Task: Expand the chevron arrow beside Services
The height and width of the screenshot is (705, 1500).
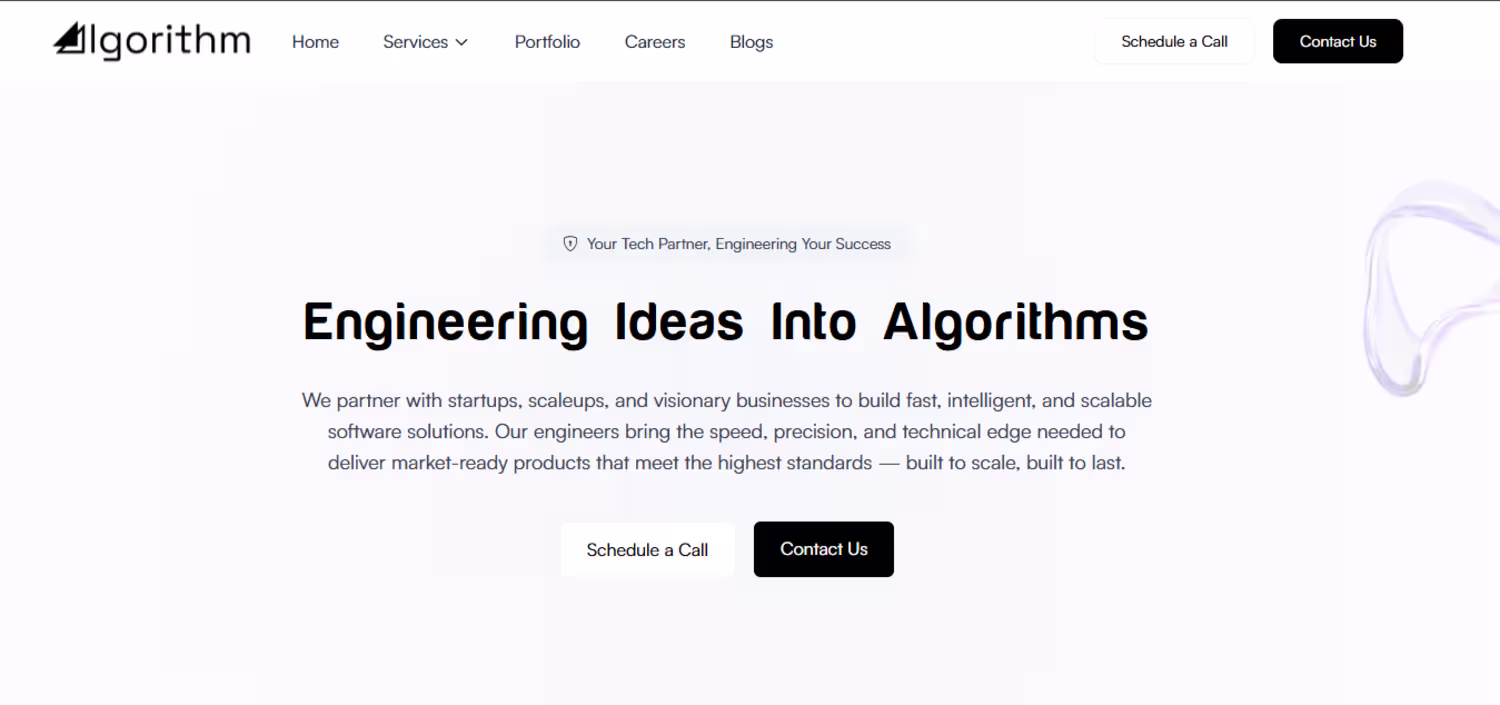Action: (462, 42)
